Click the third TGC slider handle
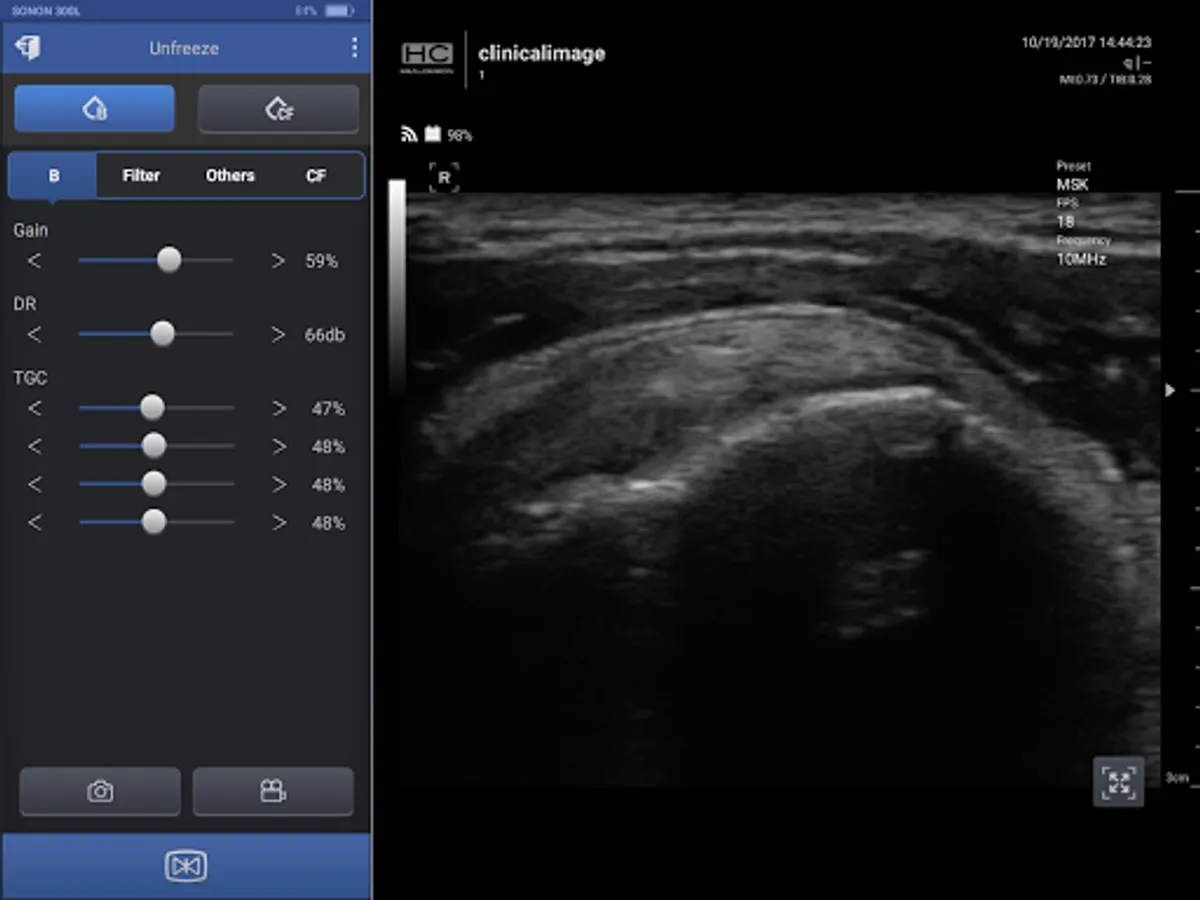The height and width of the screenshot is (900, 1200). [153, 484]
